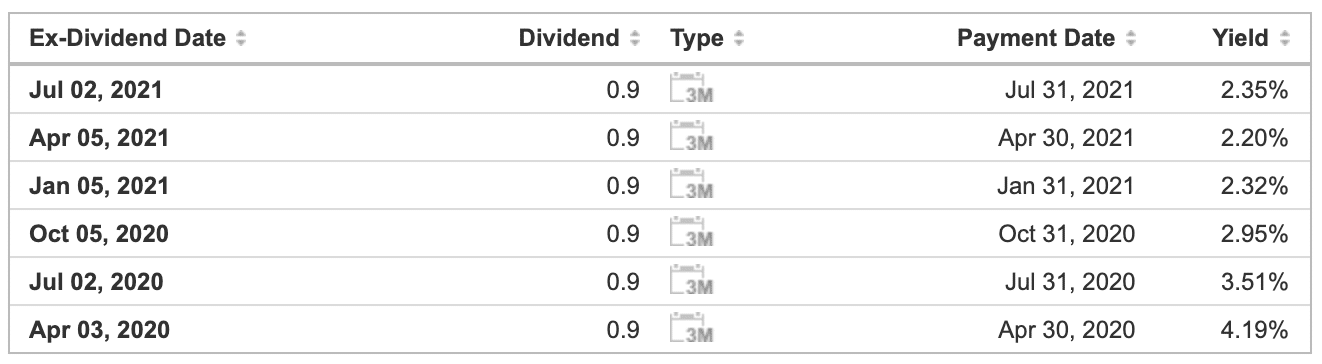Select the Jan 05, 2021 ex-dividend date
This screenshot has width=1322, height=364.
coord(99,186)
